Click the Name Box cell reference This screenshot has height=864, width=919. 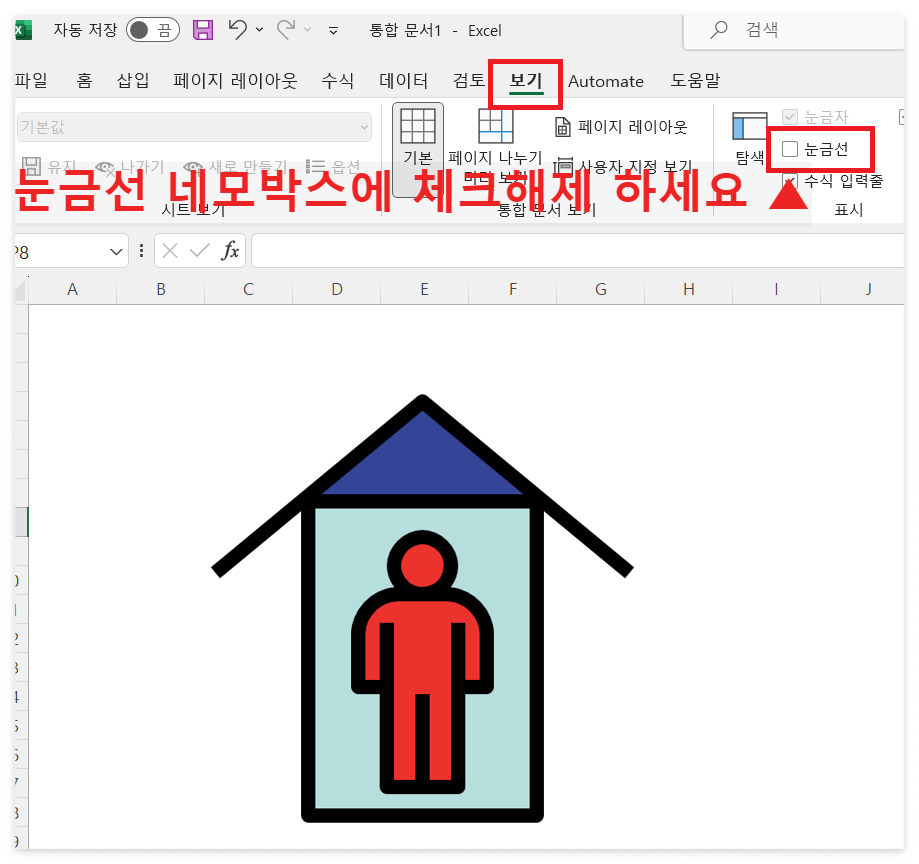(60, 252)
